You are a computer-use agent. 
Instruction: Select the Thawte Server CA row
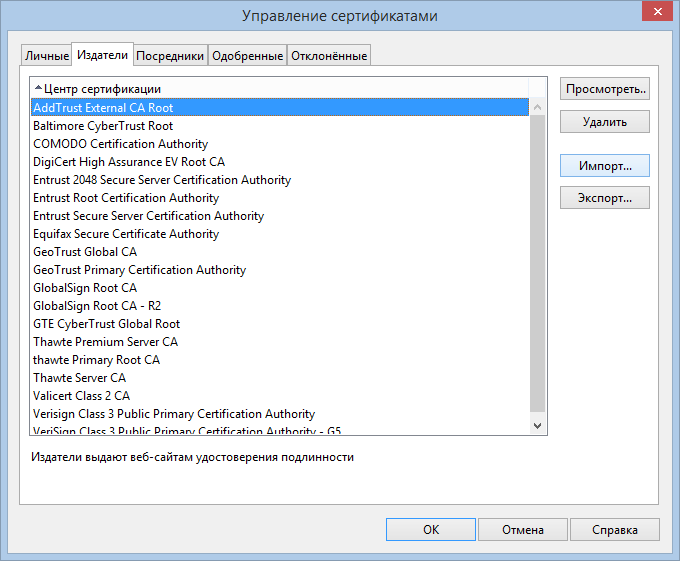coord(280,378)
